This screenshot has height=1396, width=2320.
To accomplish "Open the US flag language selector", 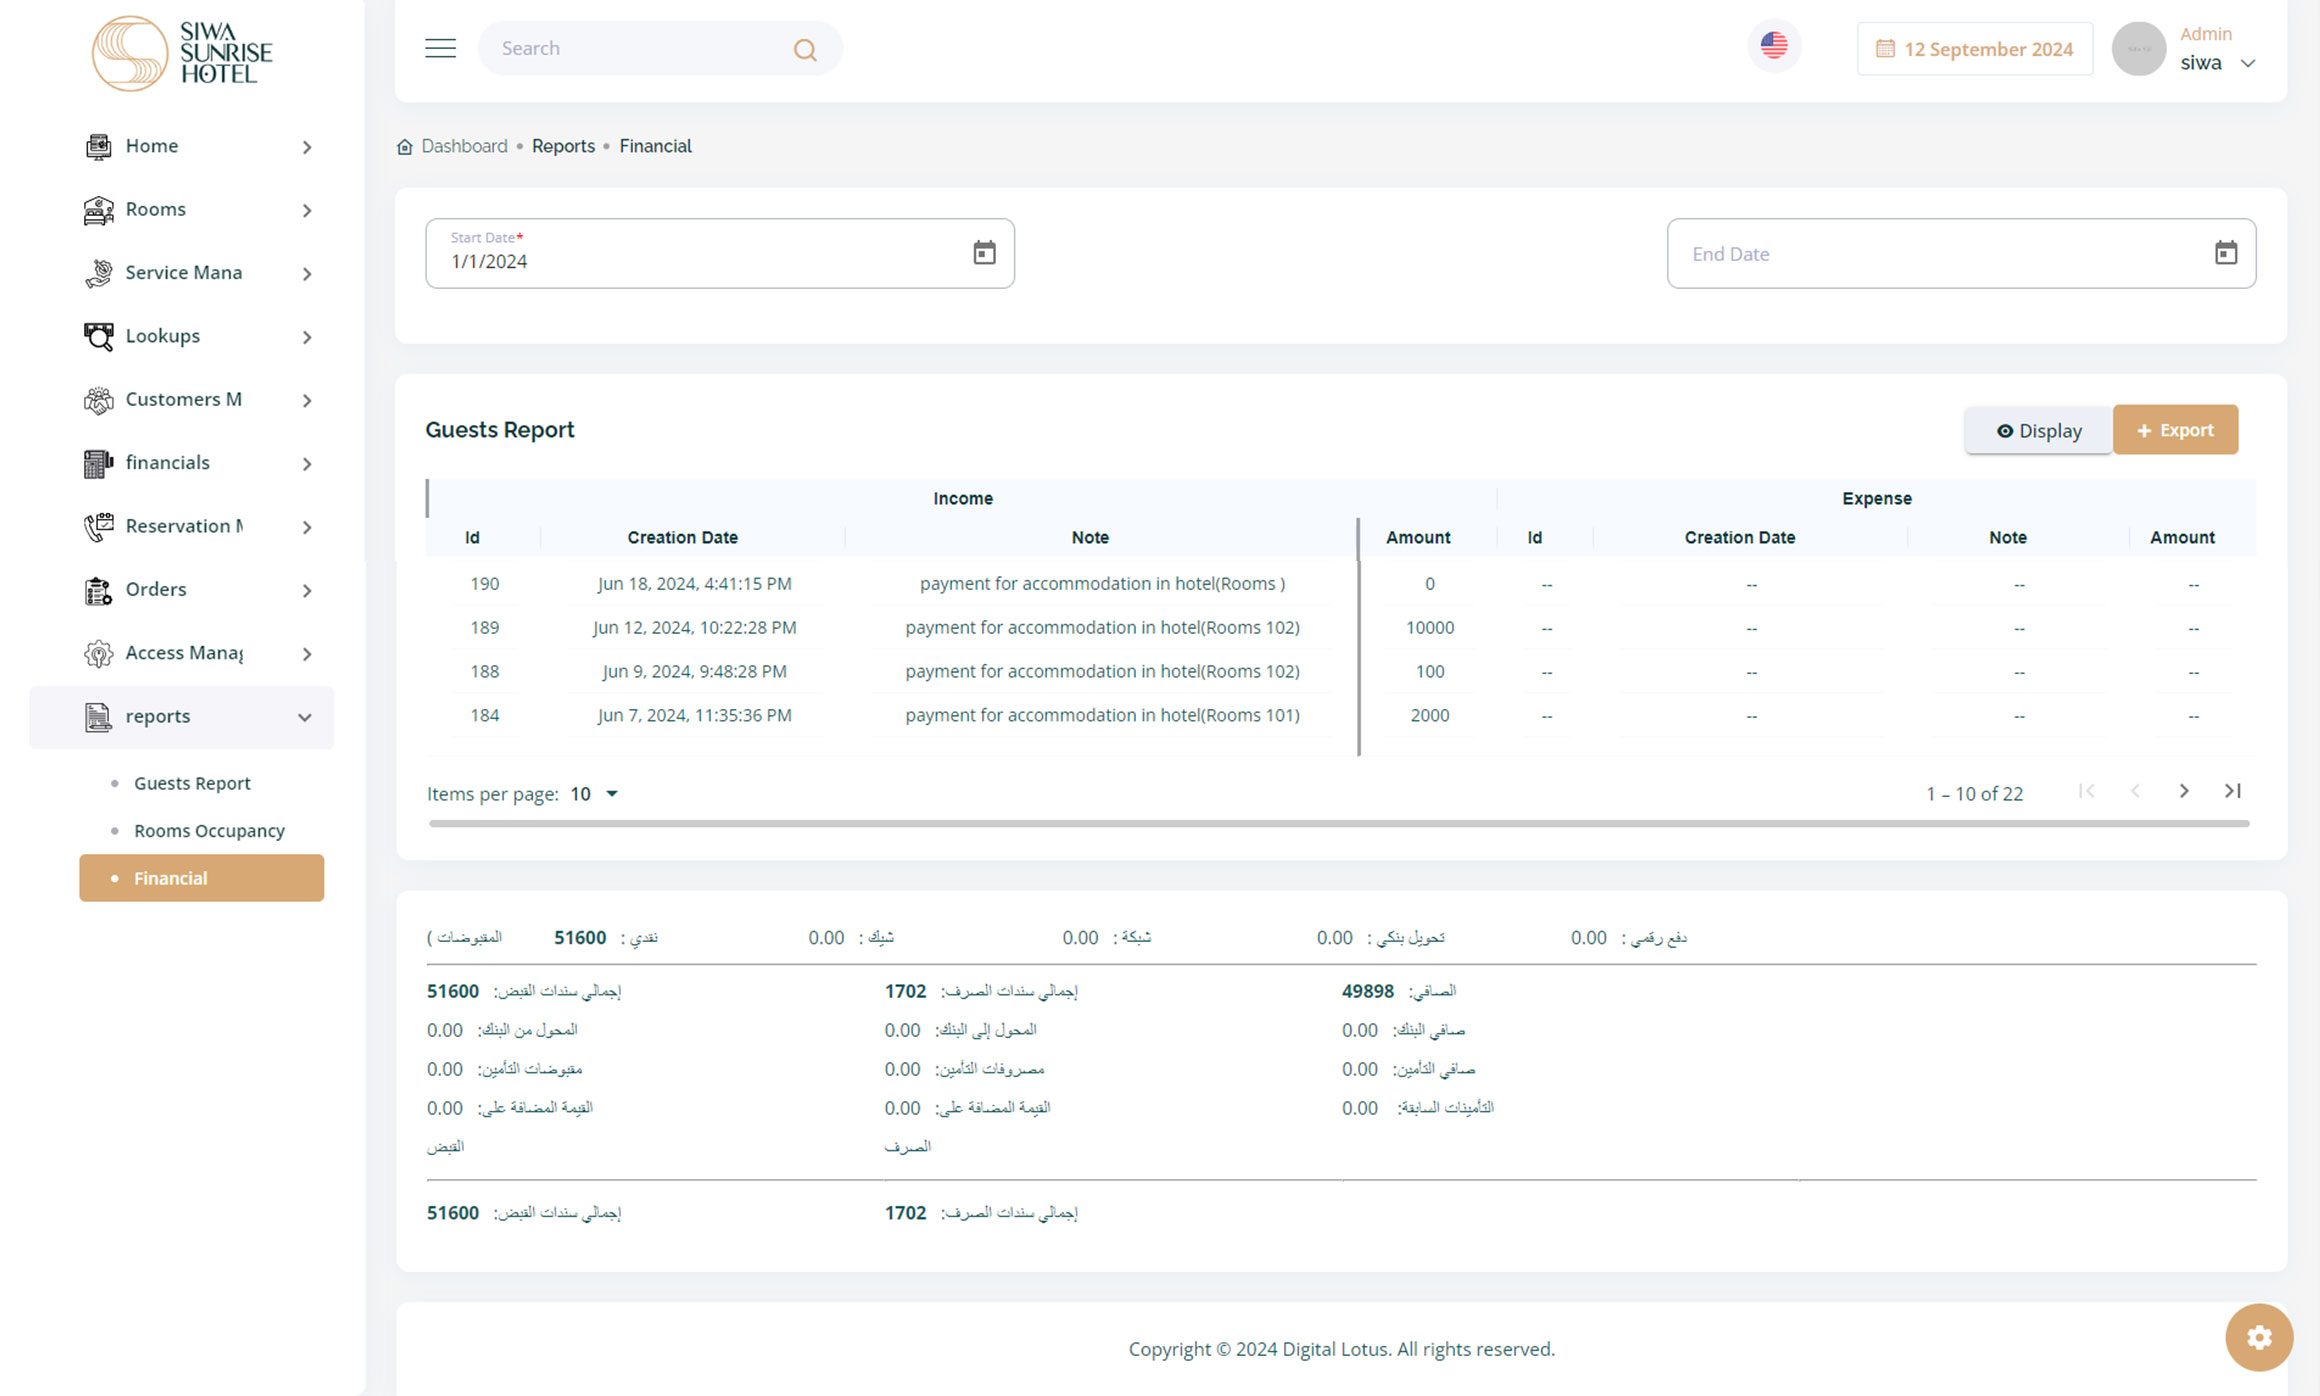I will pos(1774,46).
